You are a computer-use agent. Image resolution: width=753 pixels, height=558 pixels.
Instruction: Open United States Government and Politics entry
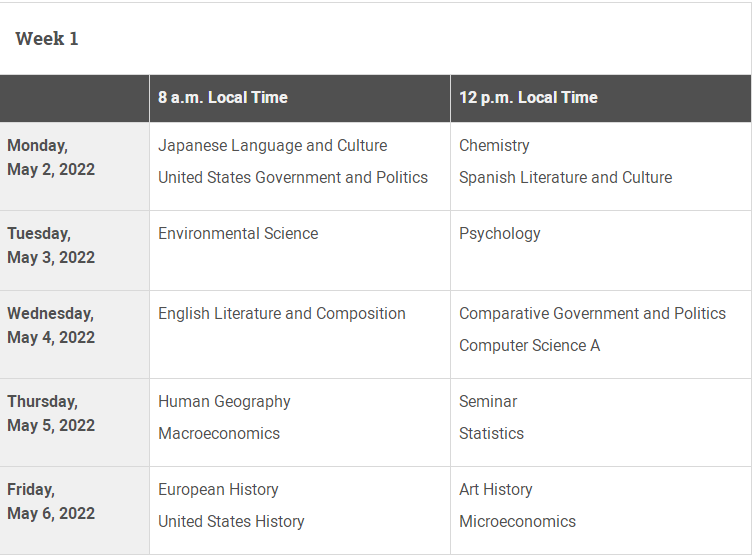(293, 177)
